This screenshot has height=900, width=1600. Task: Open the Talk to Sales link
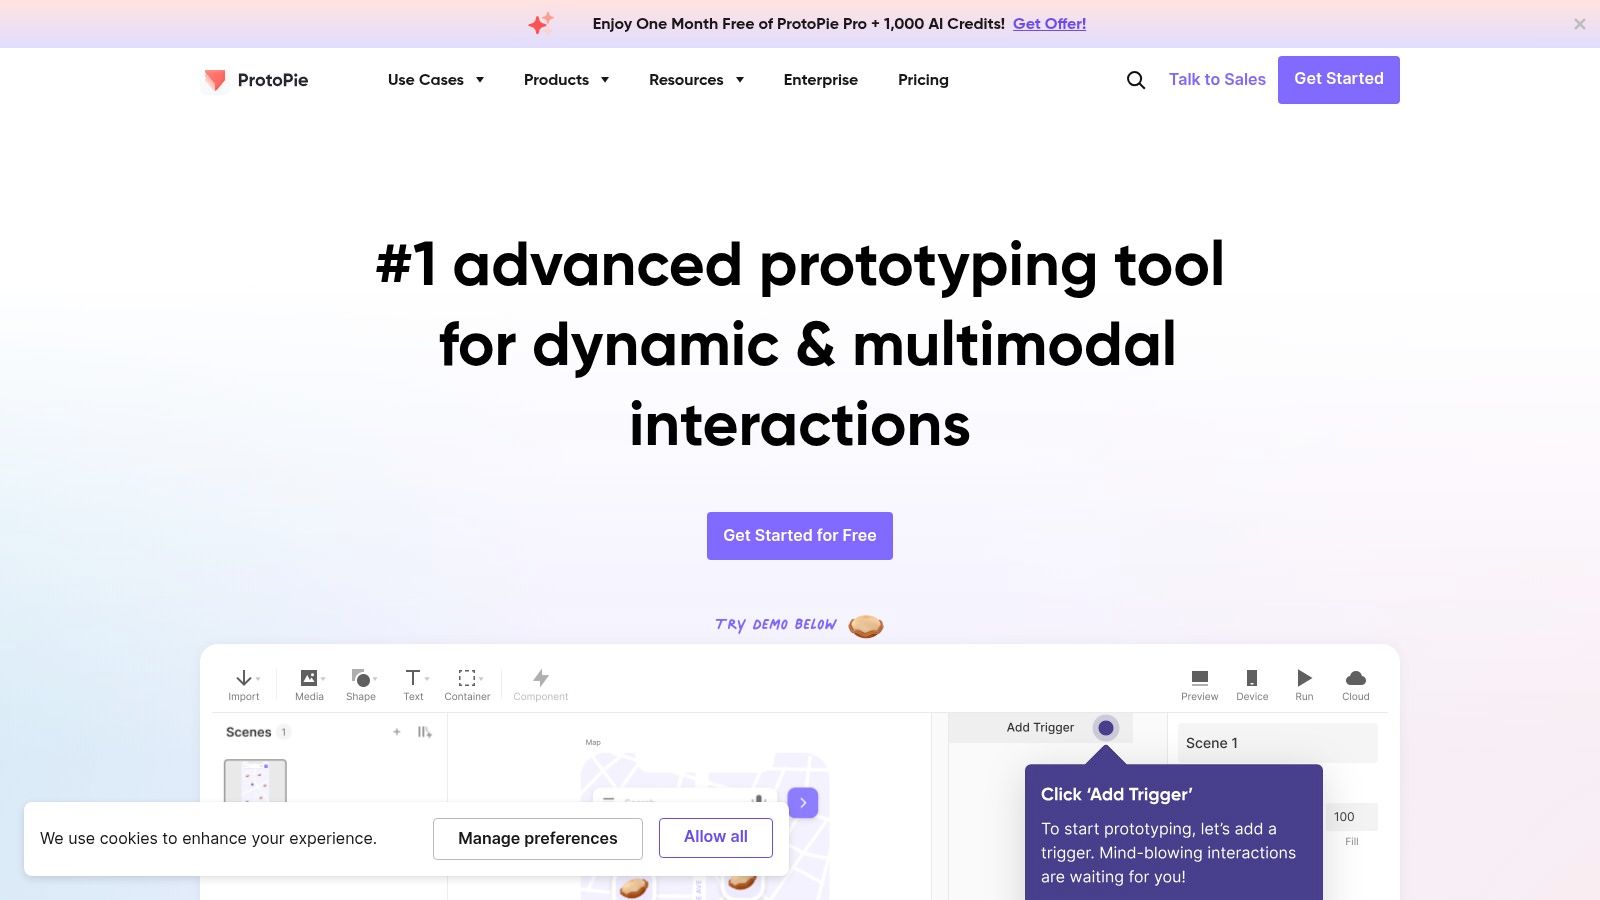click(x=1217, y=80)
